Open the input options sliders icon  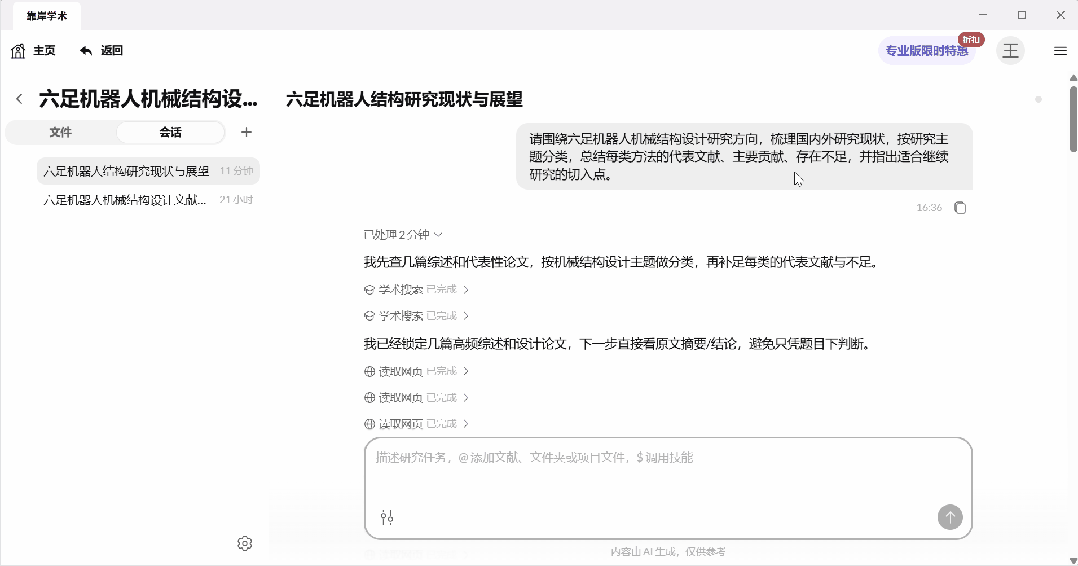(387, 517)
